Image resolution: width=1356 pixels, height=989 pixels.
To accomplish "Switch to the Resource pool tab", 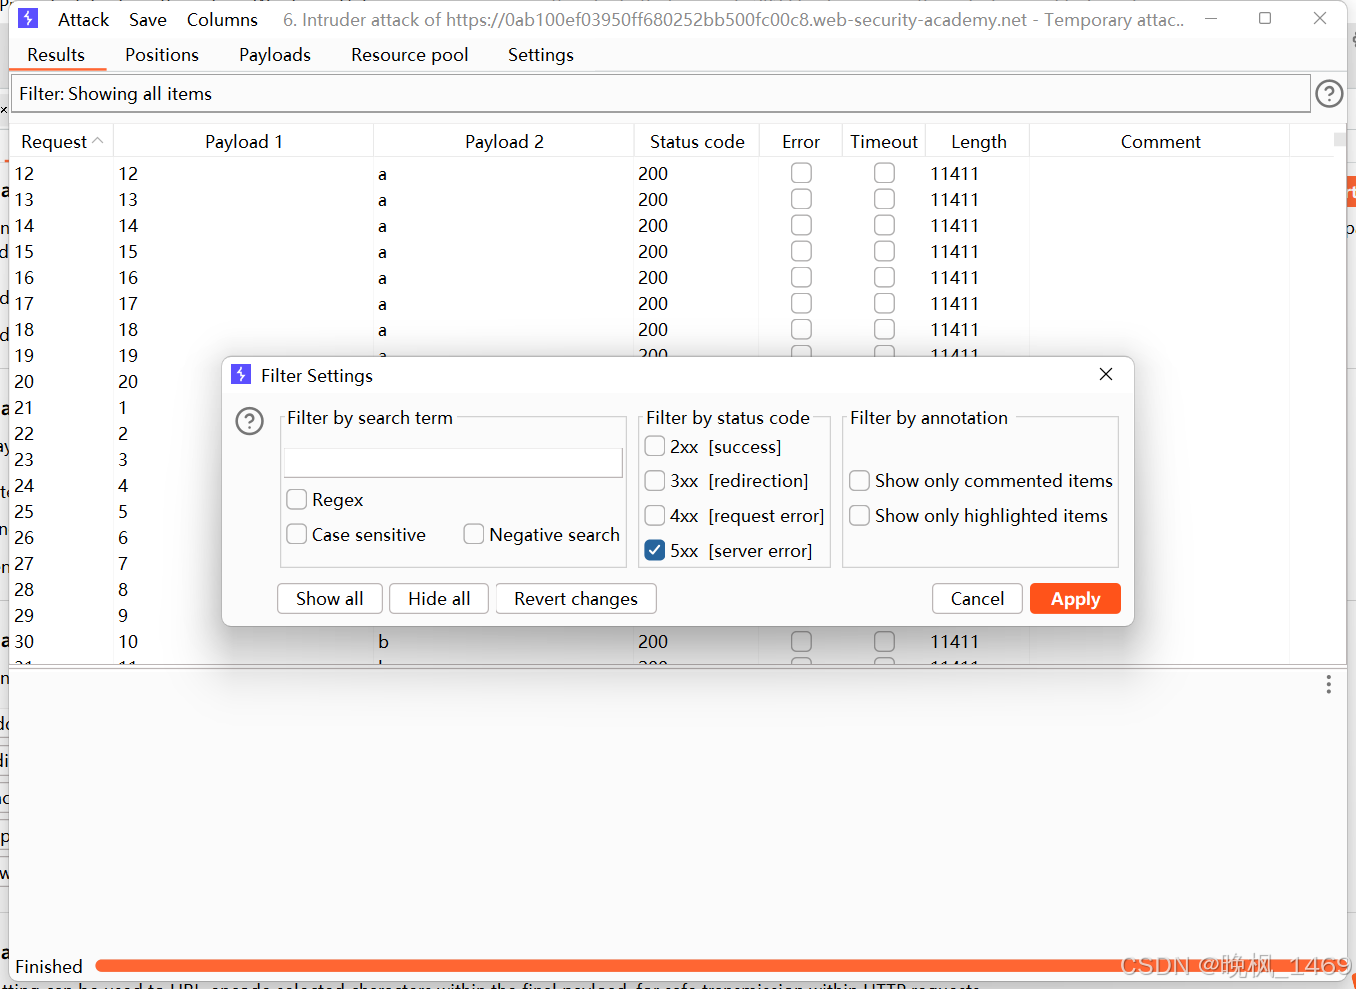I will (x=409, y=55).
